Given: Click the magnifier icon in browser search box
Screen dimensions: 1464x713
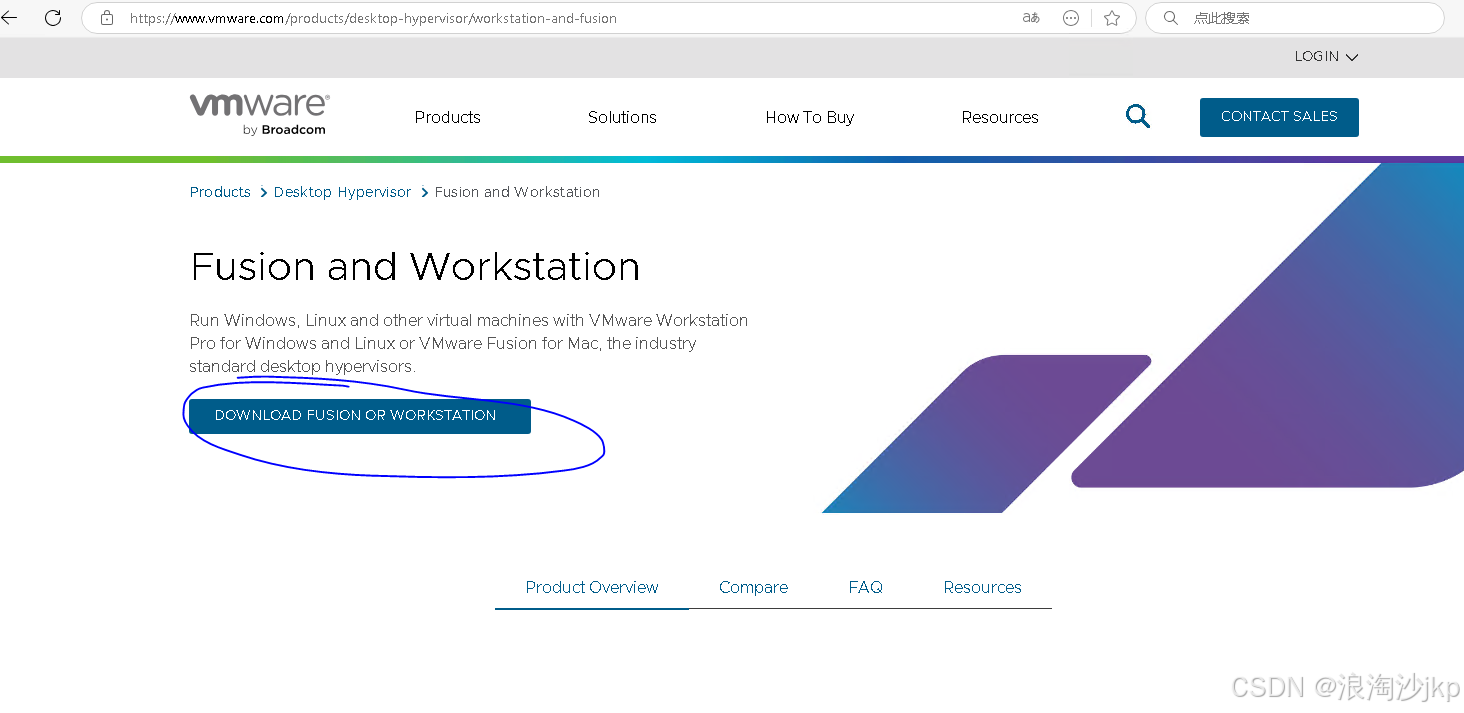Looking at the screenshot, I should (x=1171, y=18).
